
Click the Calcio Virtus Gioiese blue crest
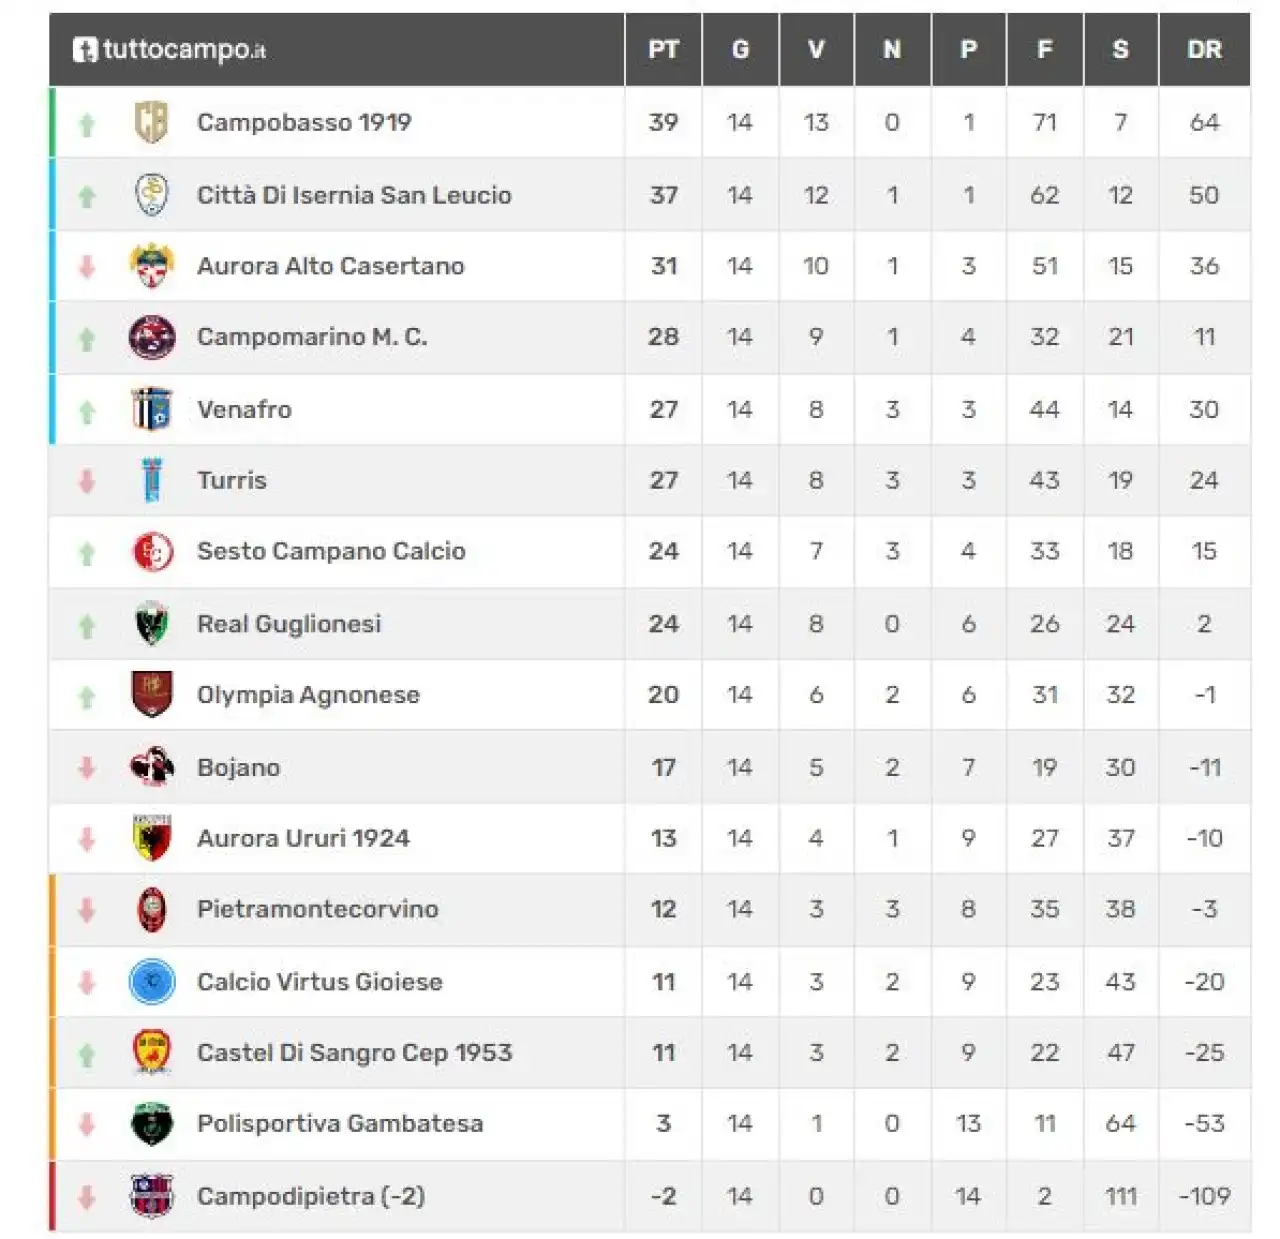[x=152, y=981]
